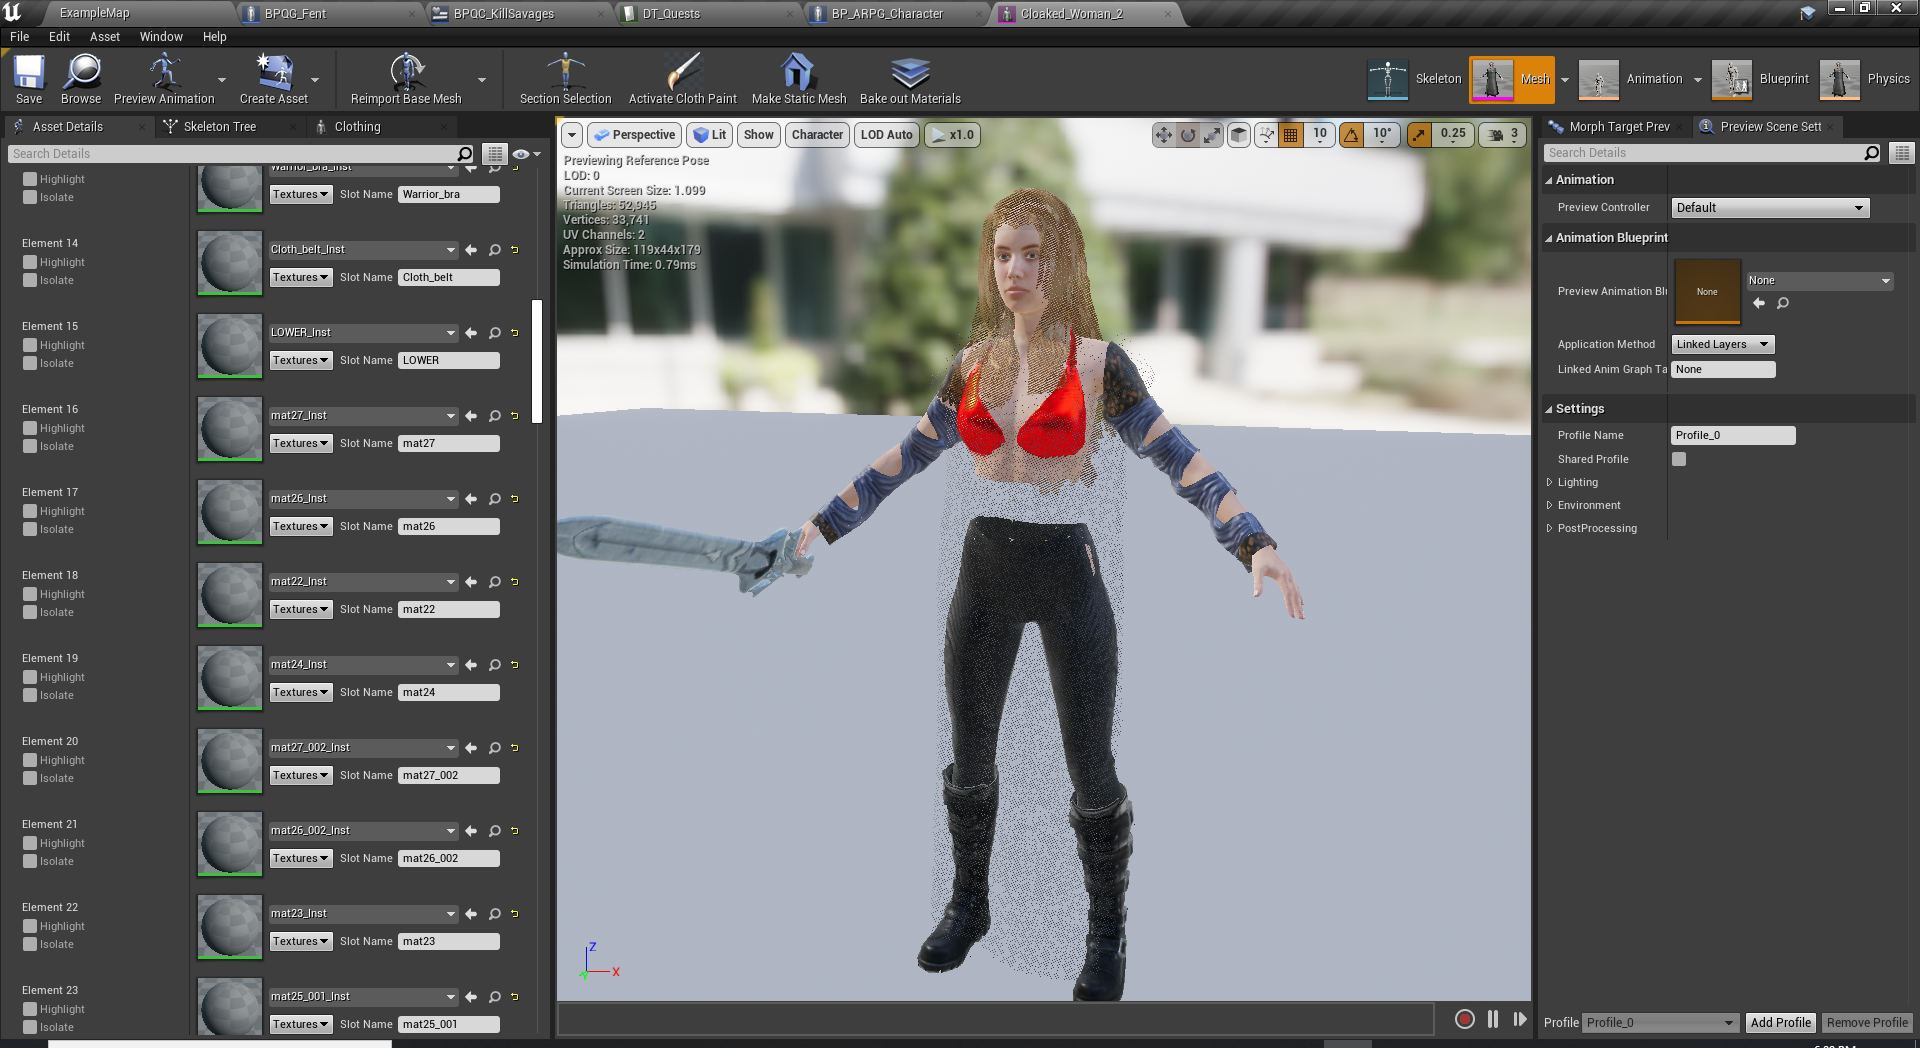Switch to the Skeleton Tree tab
This screenshot has height=1048, width=1920.
[x=219, y=127]
